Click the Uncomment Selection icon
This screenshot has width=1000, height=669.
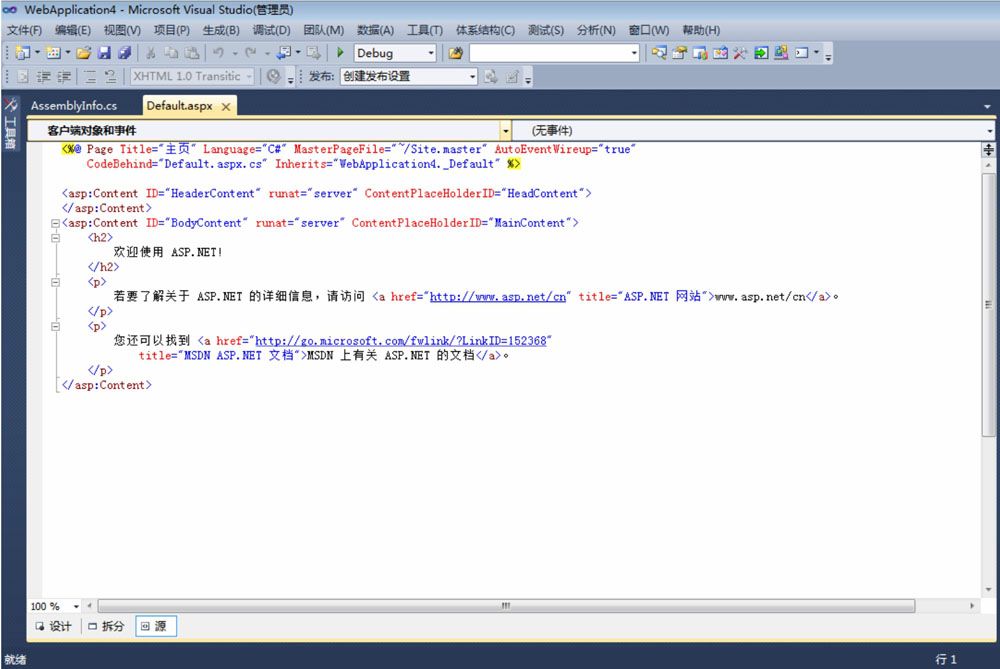tap(110, 77)
